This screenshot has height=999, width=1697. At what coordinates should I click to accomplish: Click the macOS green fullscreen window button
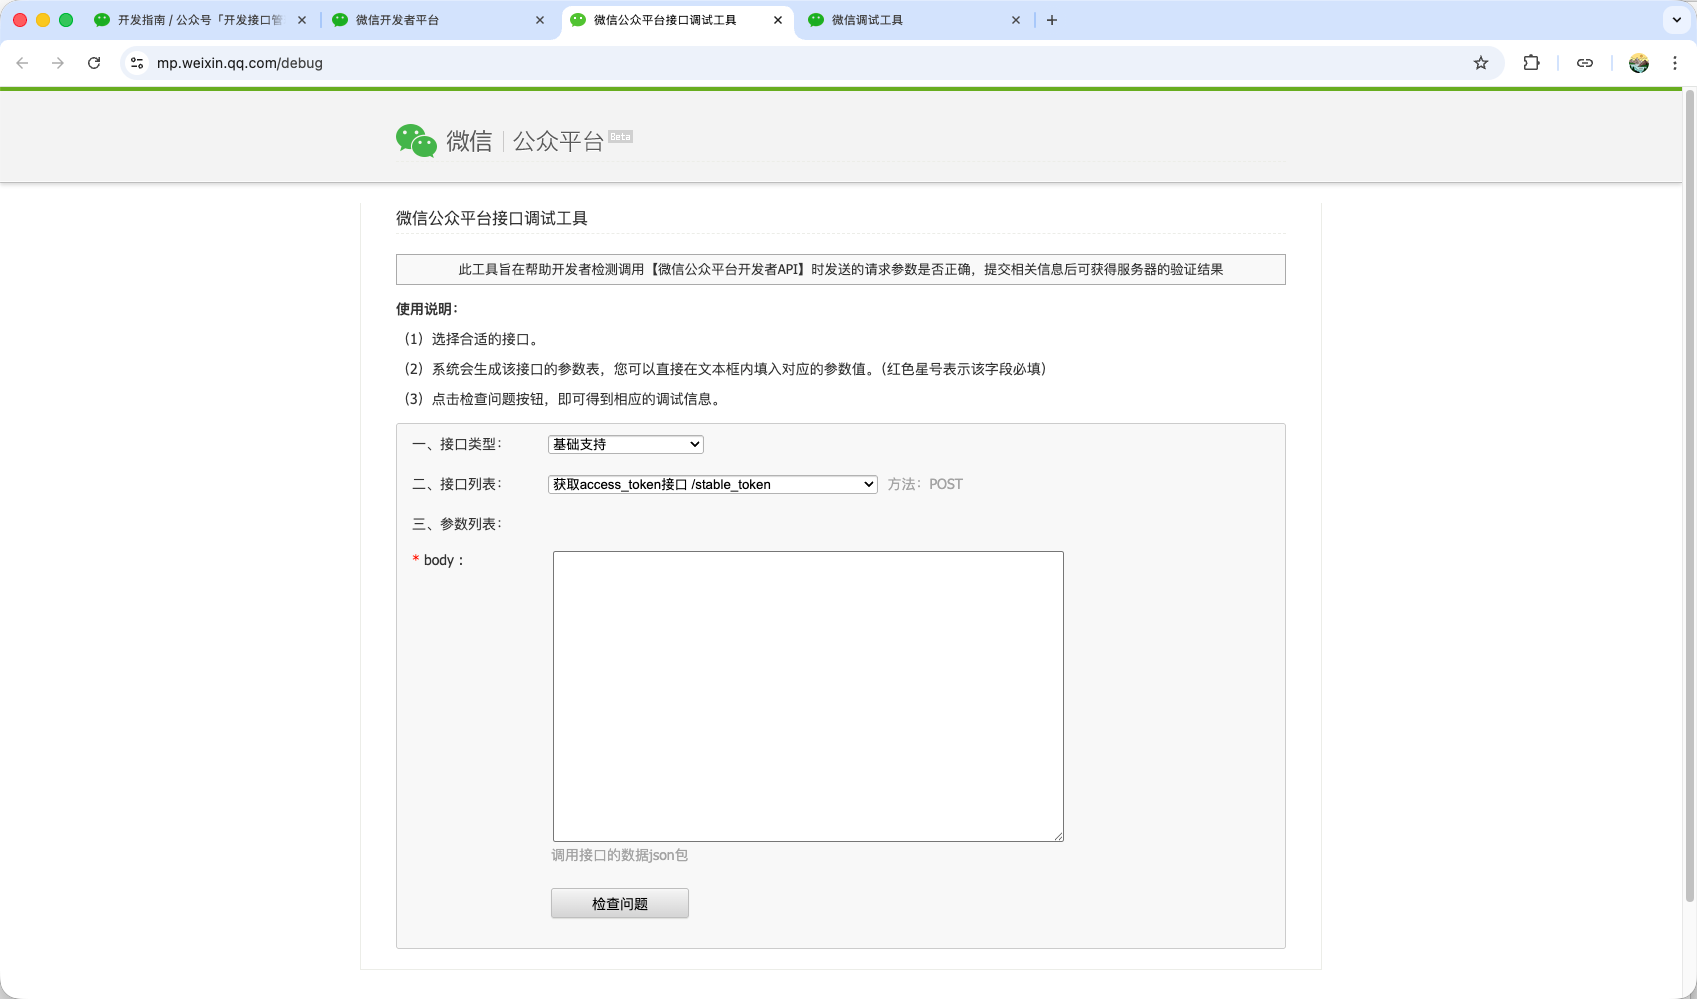click(66, 20)
